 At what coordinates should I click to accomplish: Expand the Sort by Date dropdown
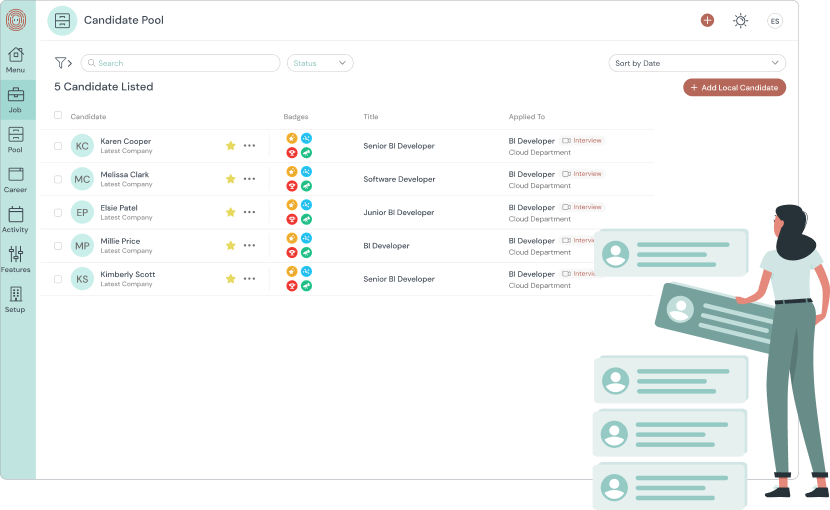(x=697, y=63)
